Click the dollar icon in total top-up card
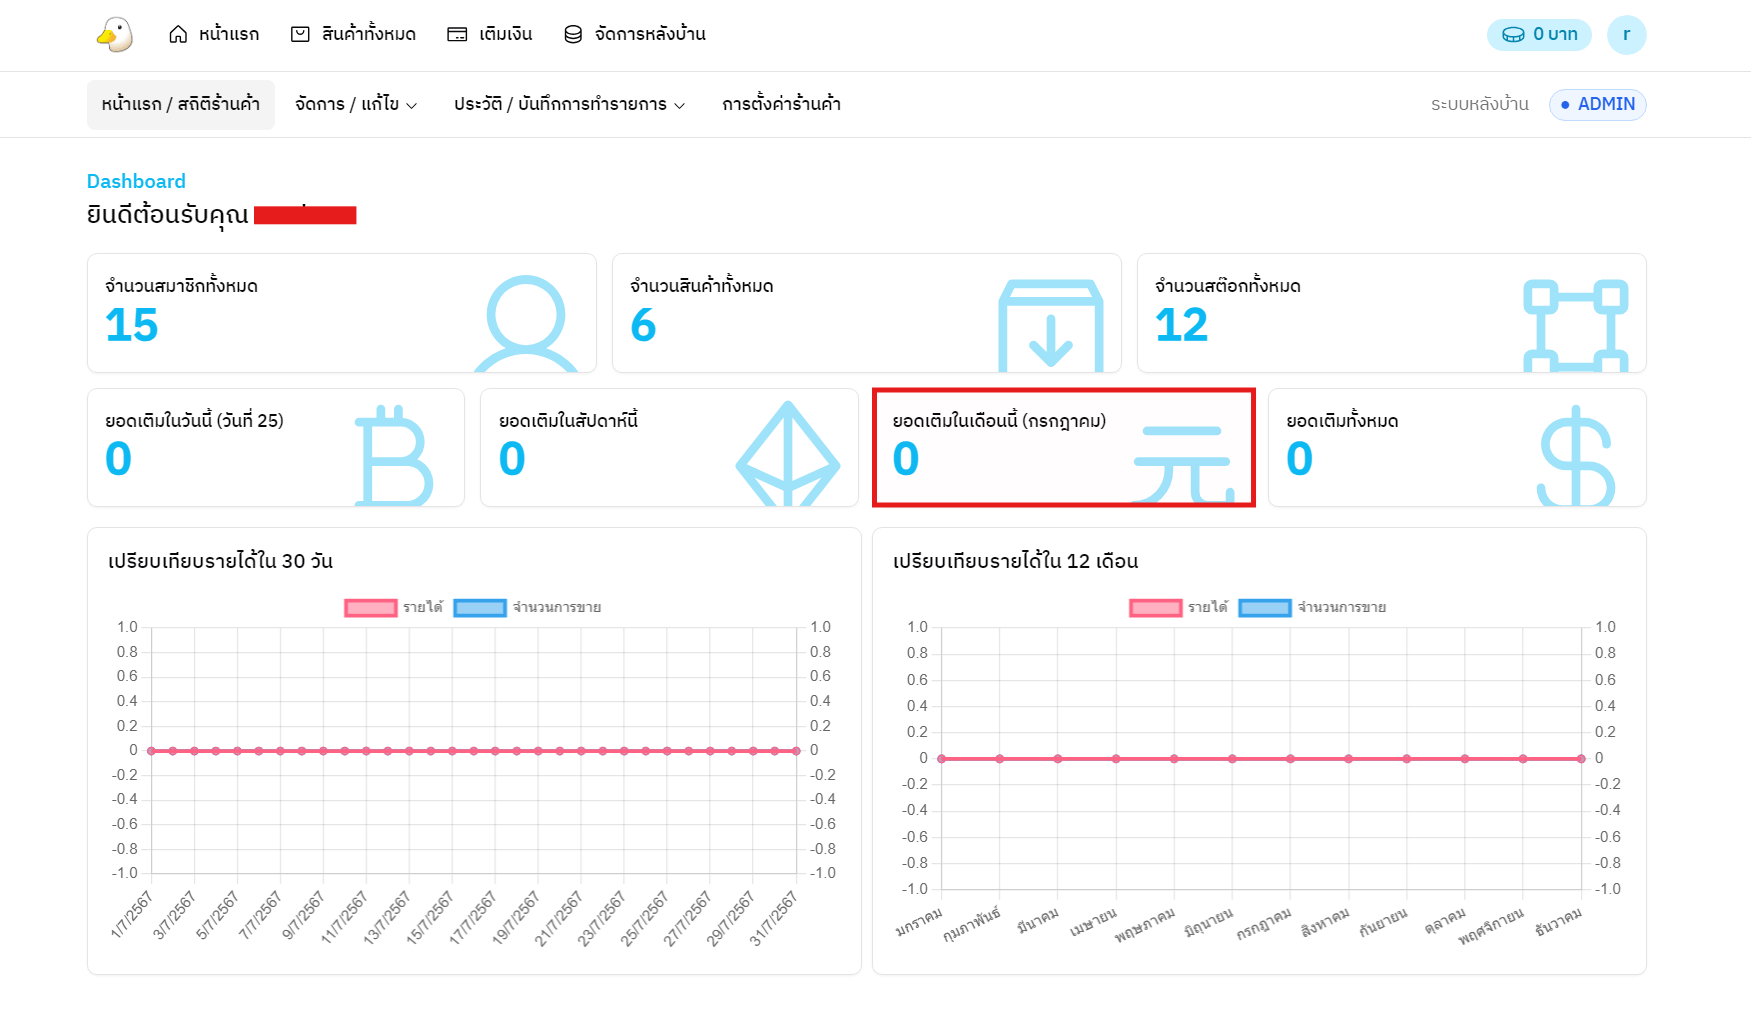Image resolution: width=1751 pixels, height=1026 pixels. [x=1576, y=456]
